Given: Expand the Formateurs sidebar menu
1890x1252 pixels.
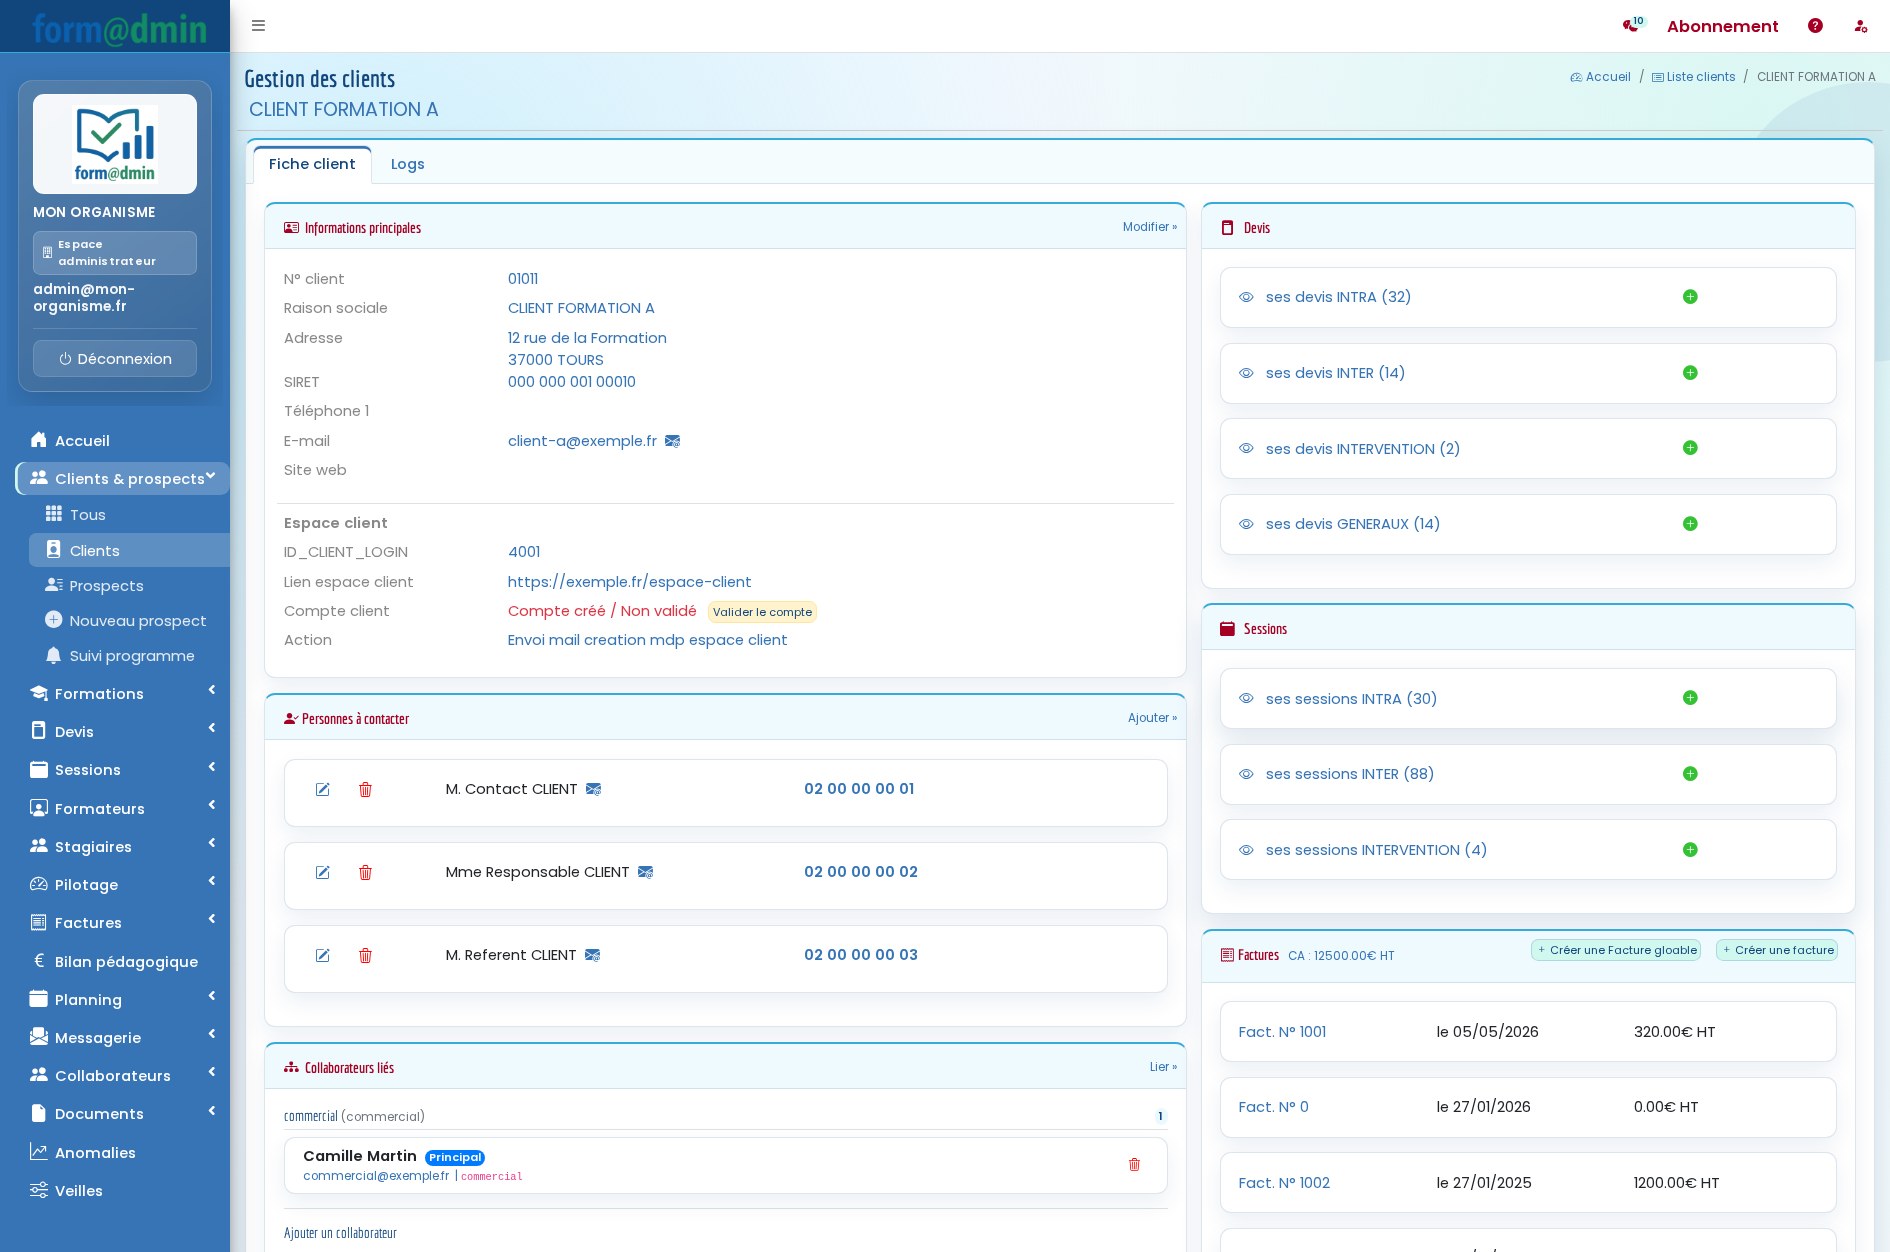Looking at the screenshot, I should [123, 809].
